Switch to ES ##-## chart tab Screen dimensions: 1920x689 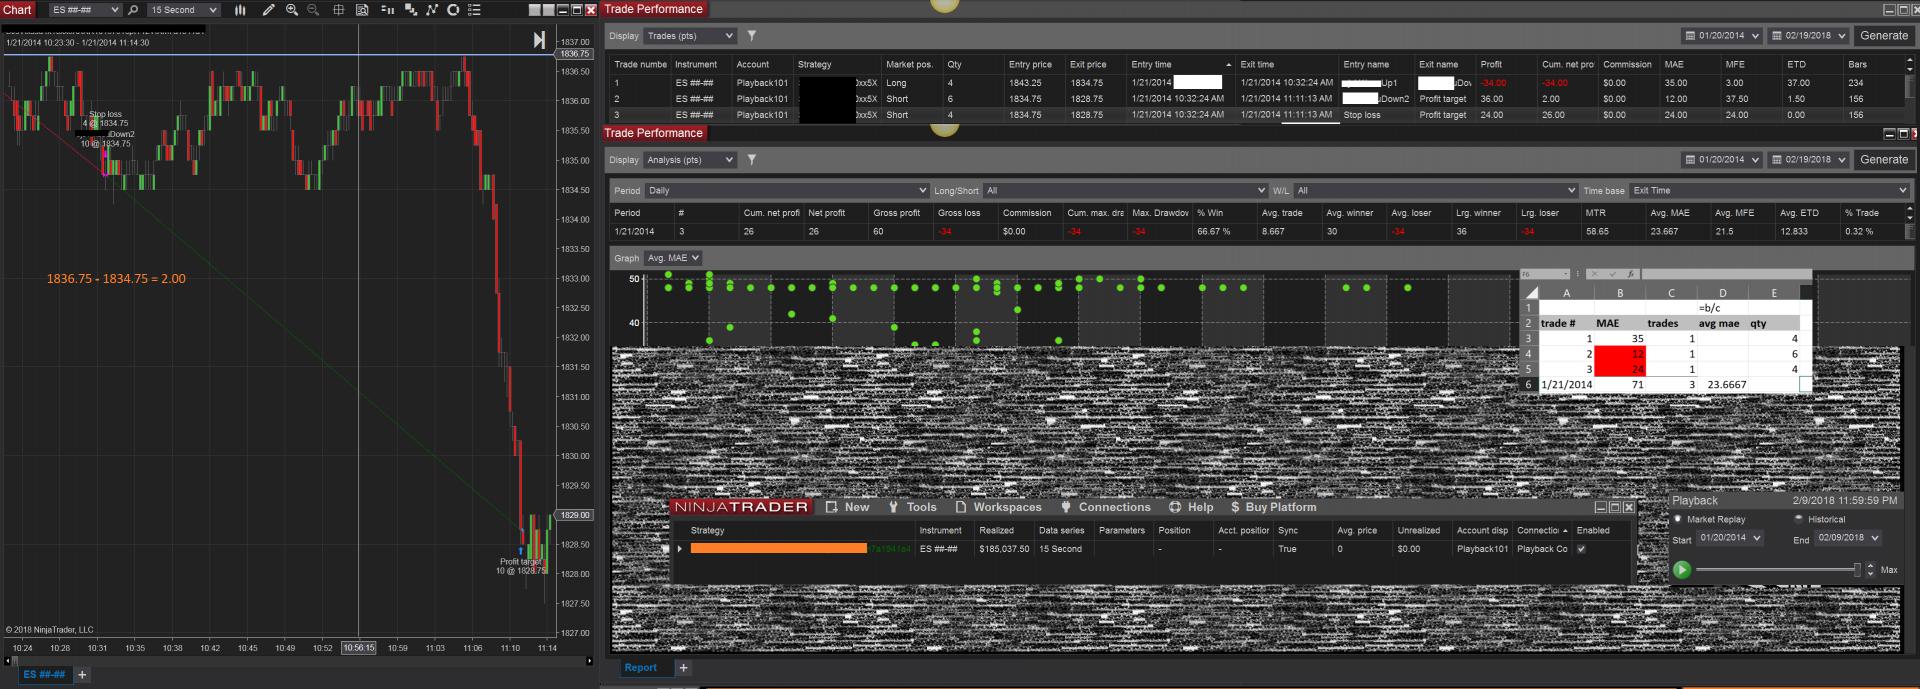(44, 675)
